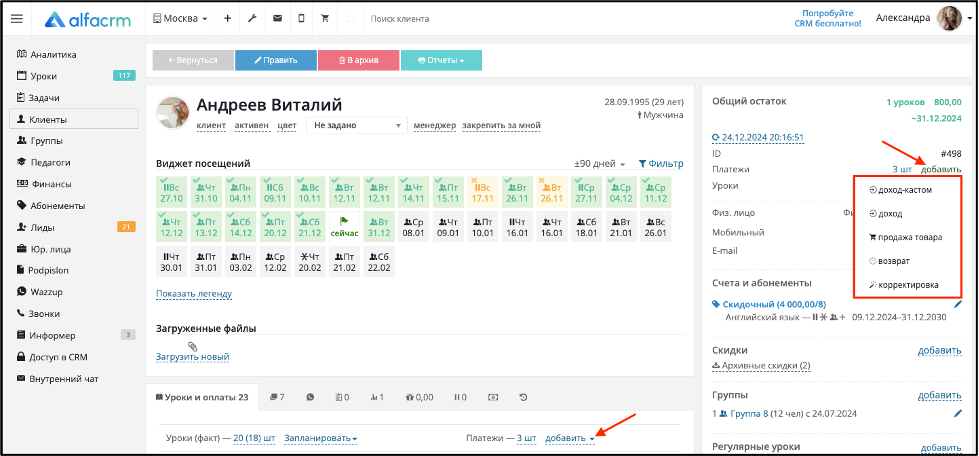Open visit cell Вс 27.10
Image resolution: width=979 pixels, height=456 pixels.
(x=172, y=192)
